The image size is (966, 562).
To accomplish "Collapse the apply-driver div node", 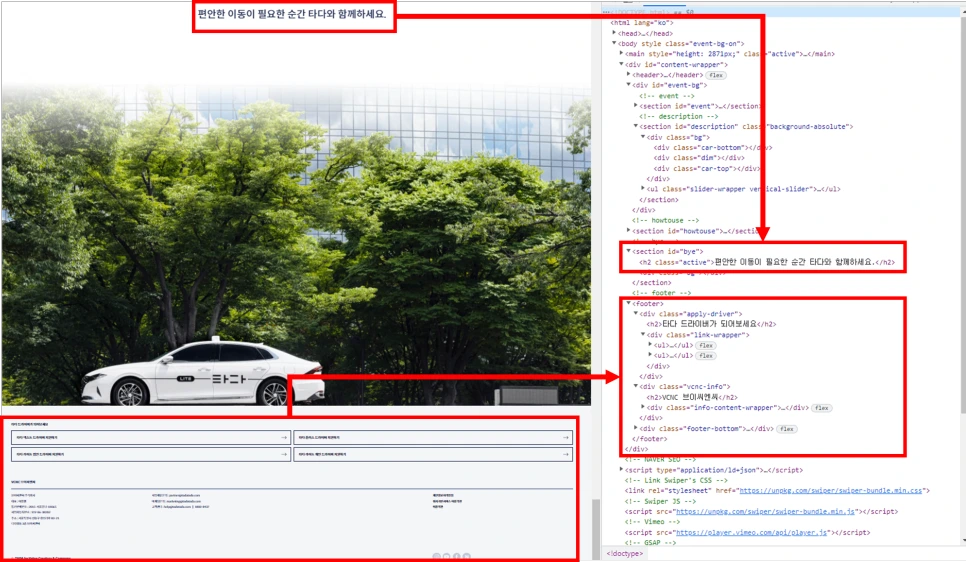I will pos(636,314).
